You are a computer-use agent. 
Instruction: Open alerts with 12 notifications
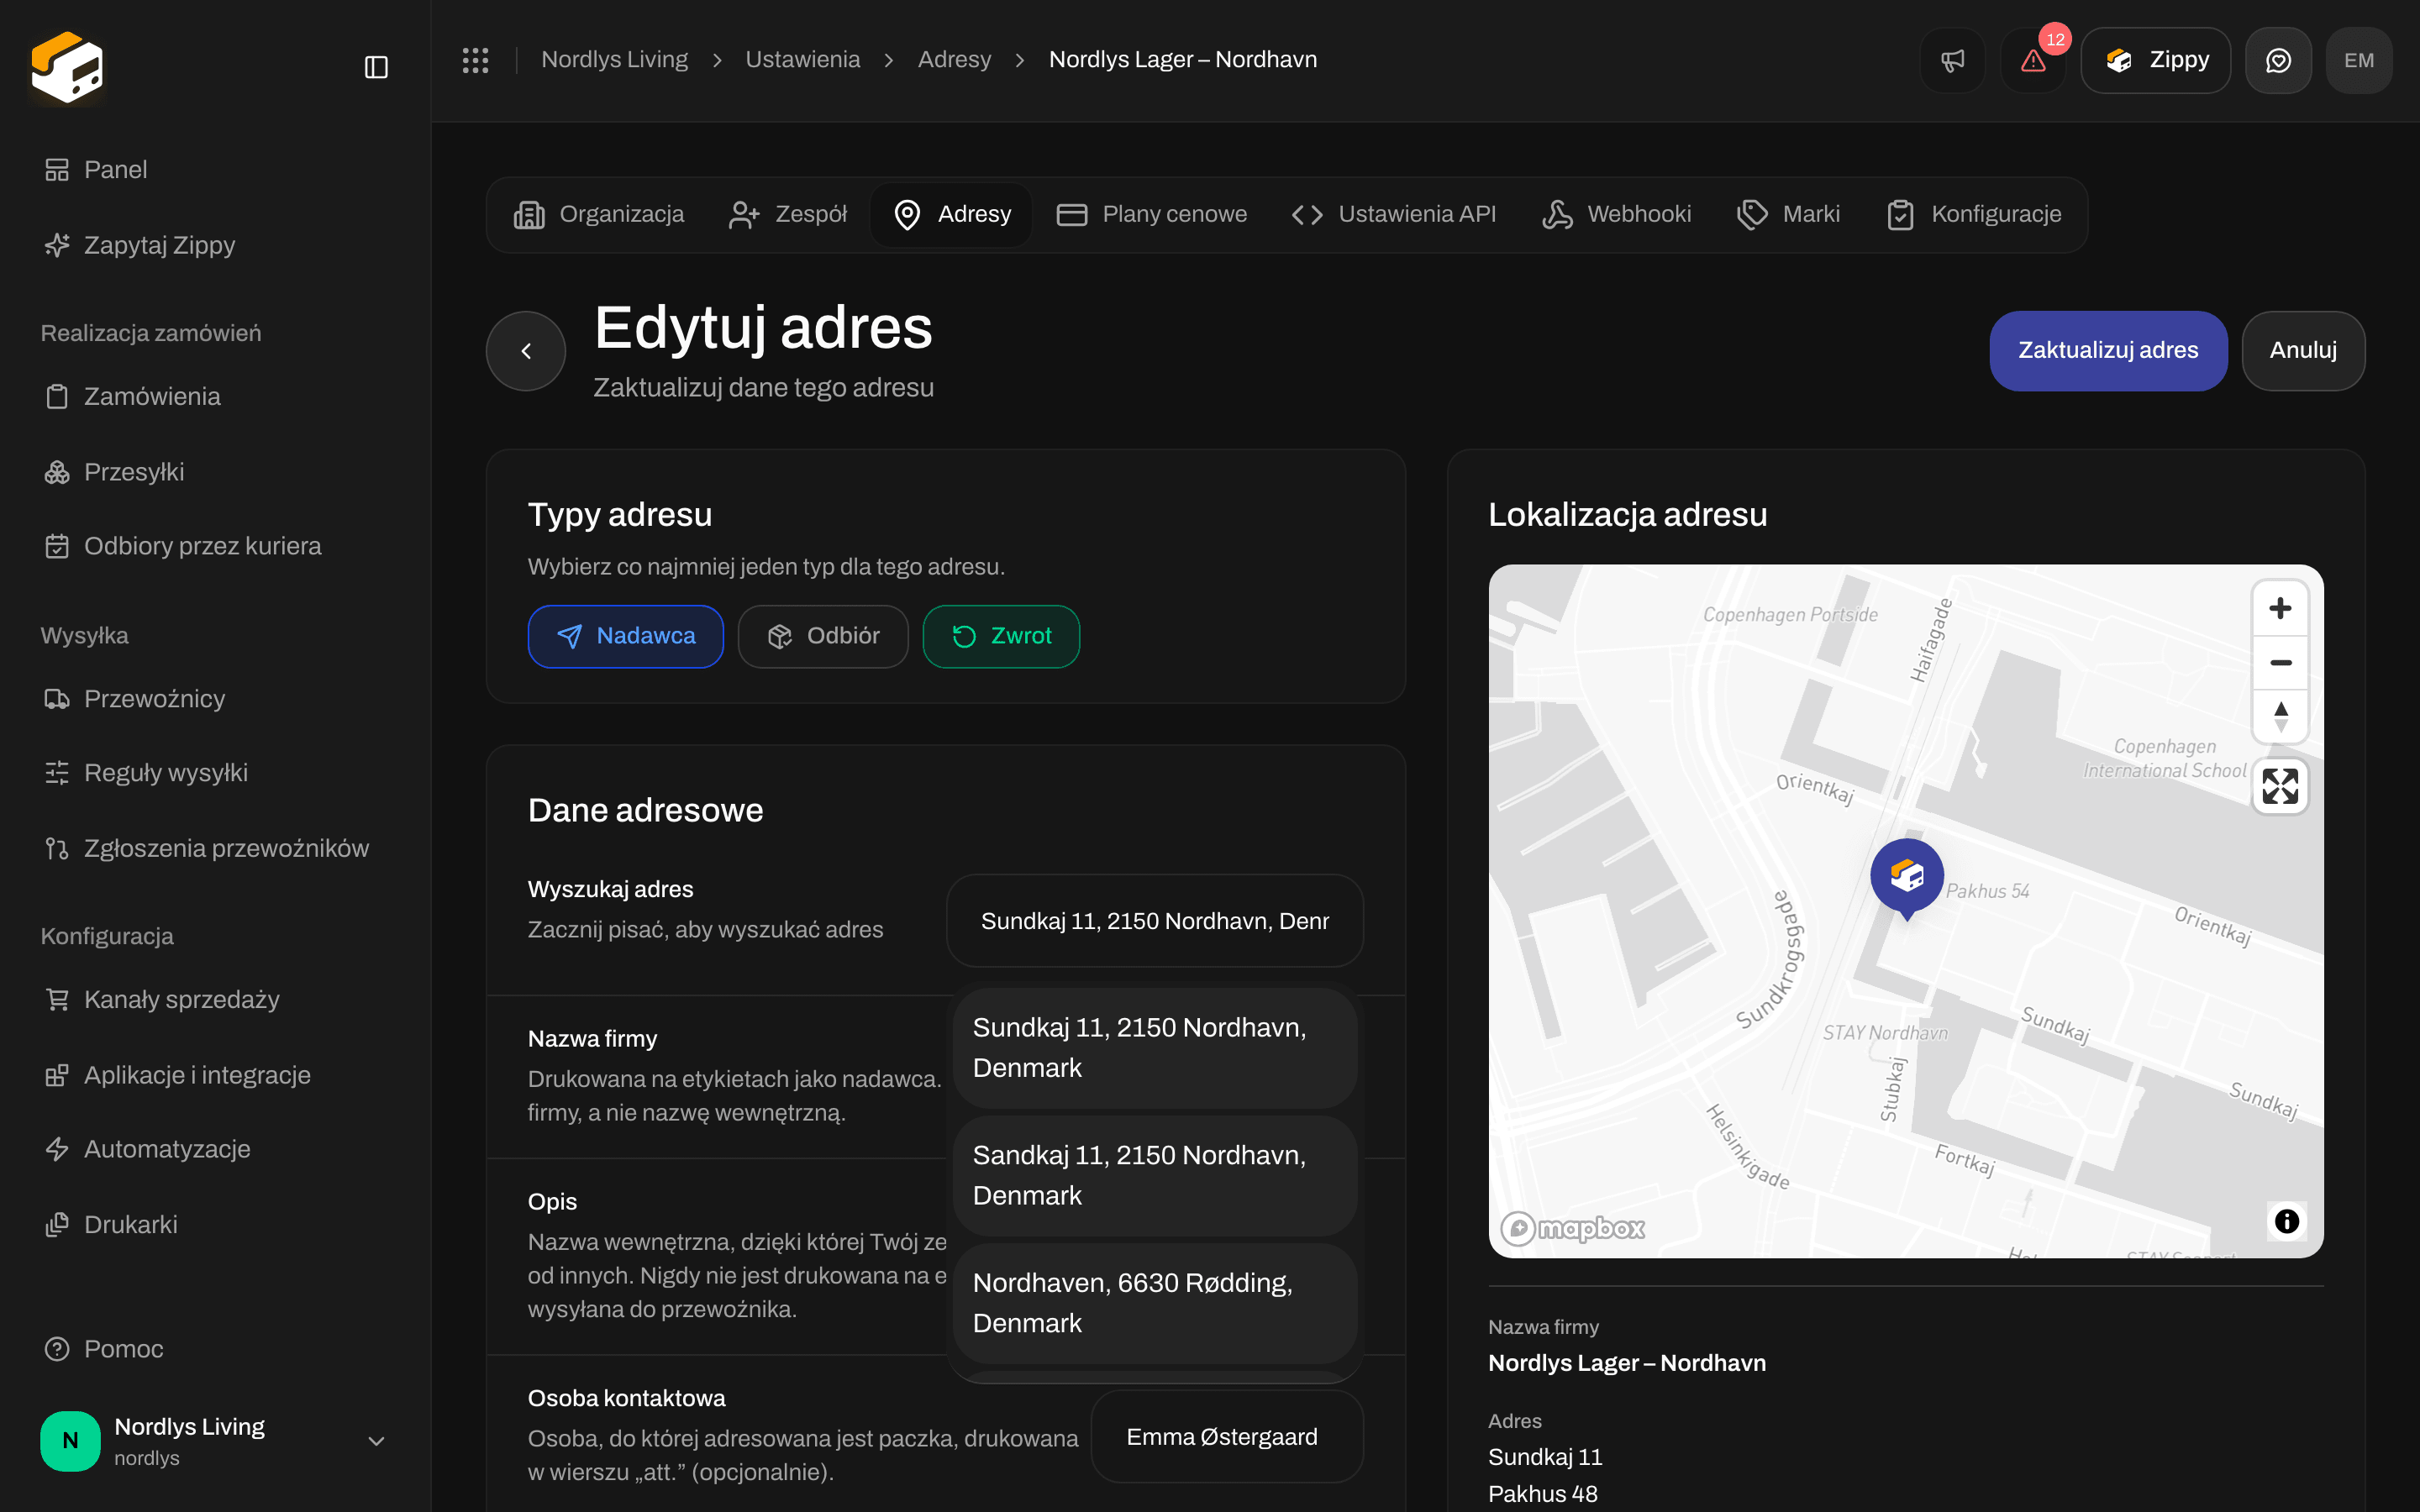[x=2033, y=60]
